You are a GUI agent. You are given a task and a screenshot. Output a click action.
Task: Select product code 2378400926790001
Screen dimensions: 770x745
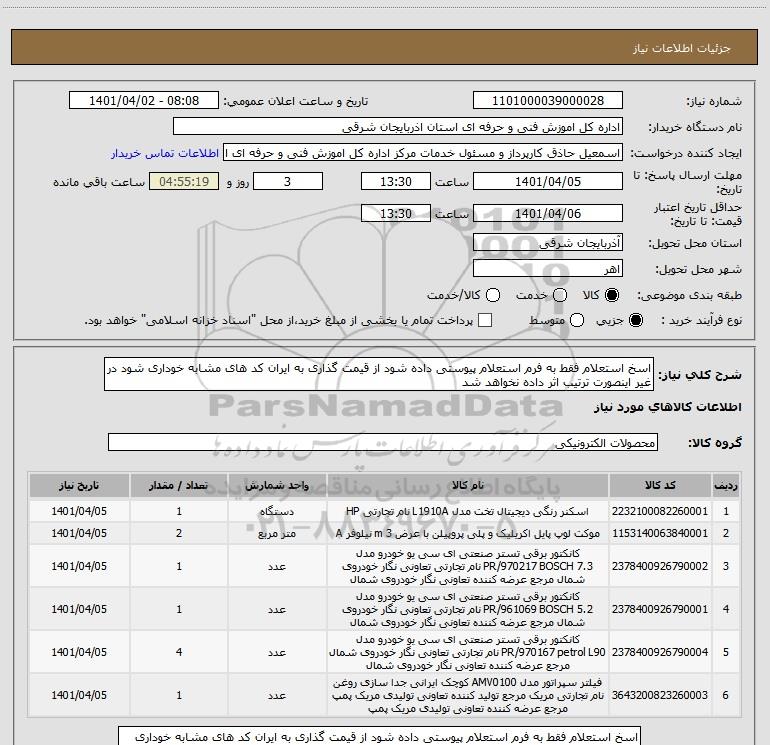pos(660,609)
